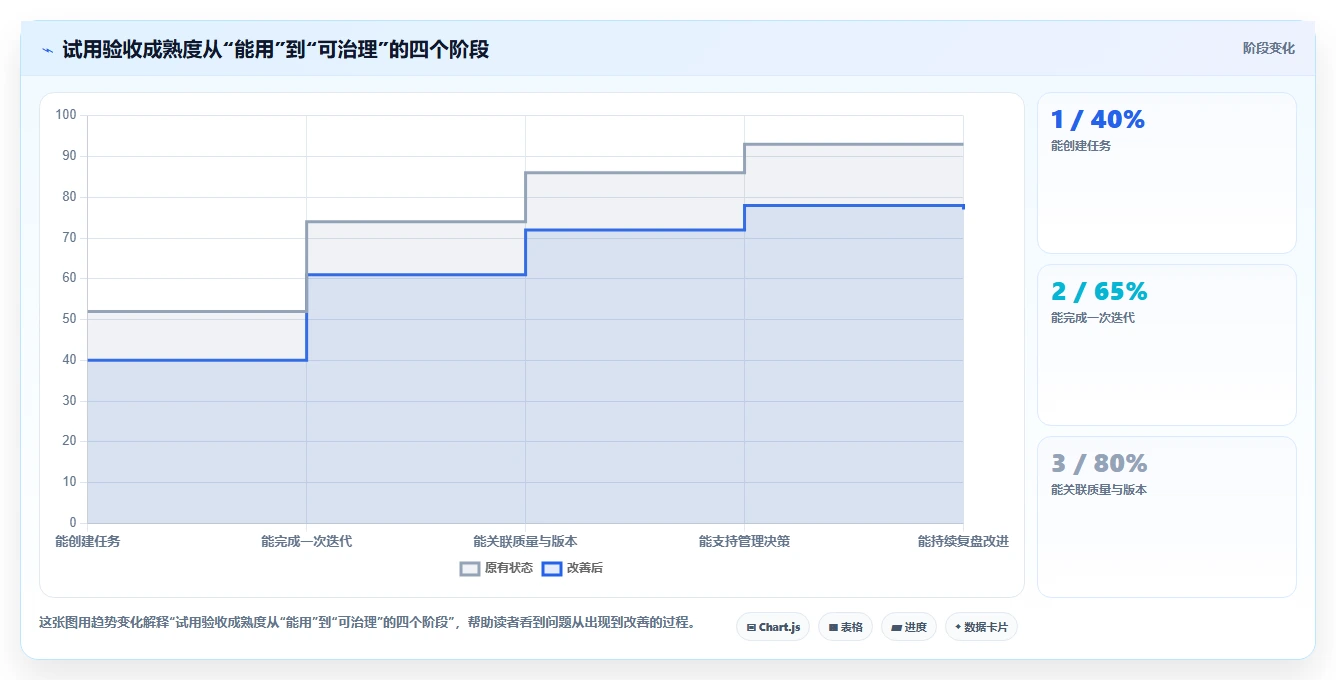Open the 3 / 80% stage card

tap(1167, 517)
